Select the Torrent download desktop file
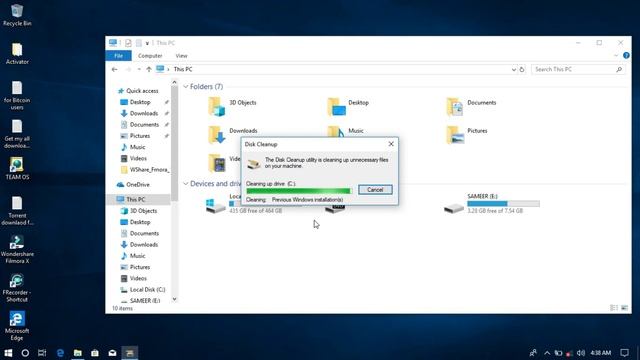This screenshot has height=360, width=640. tap(17, 211)
